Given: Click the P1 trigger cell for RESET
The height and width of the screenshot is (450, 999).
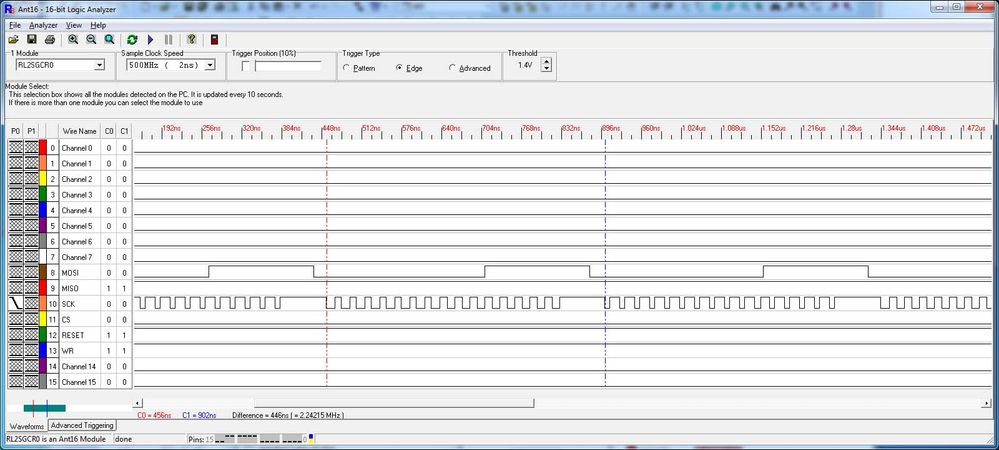Looking at the screenshot, I should 31,335.
